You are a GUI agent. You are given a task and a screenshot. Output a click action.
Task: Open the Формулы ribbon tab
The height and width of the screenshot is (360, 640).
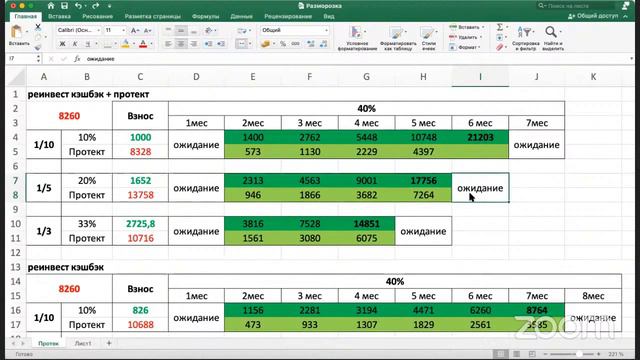pyautogui.click(x=205, y=16)
